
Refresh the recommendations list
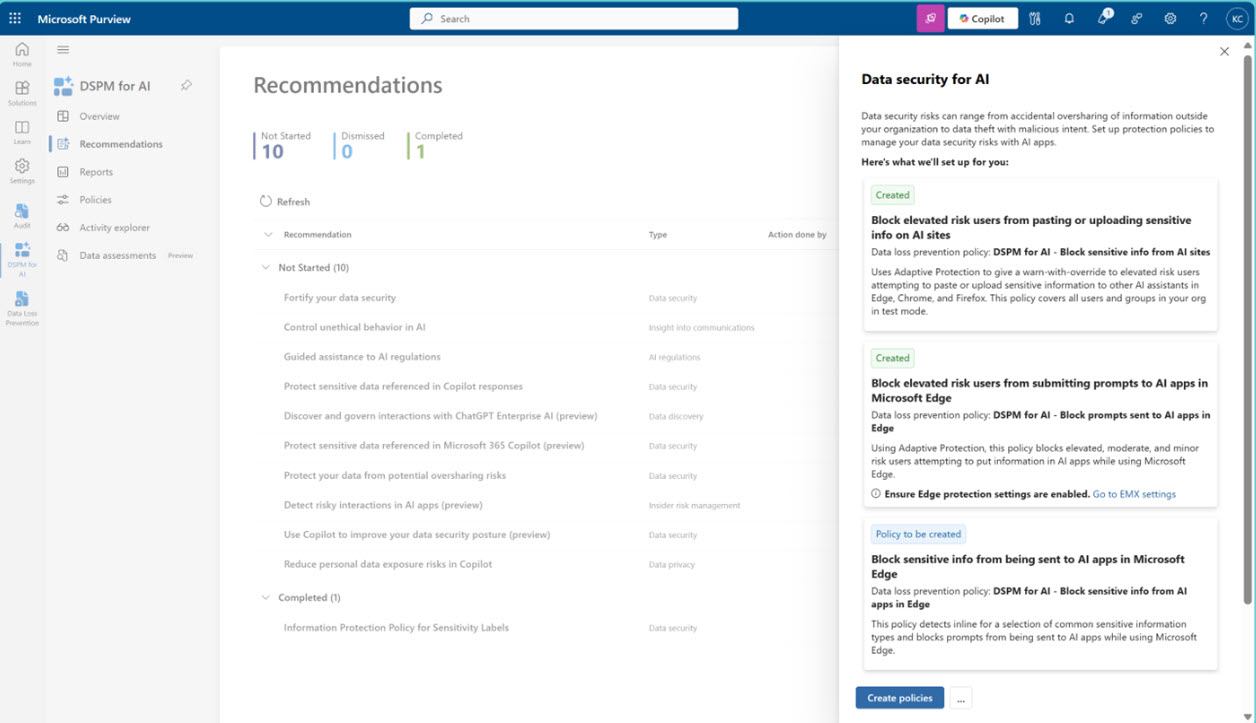click(285, 201)
